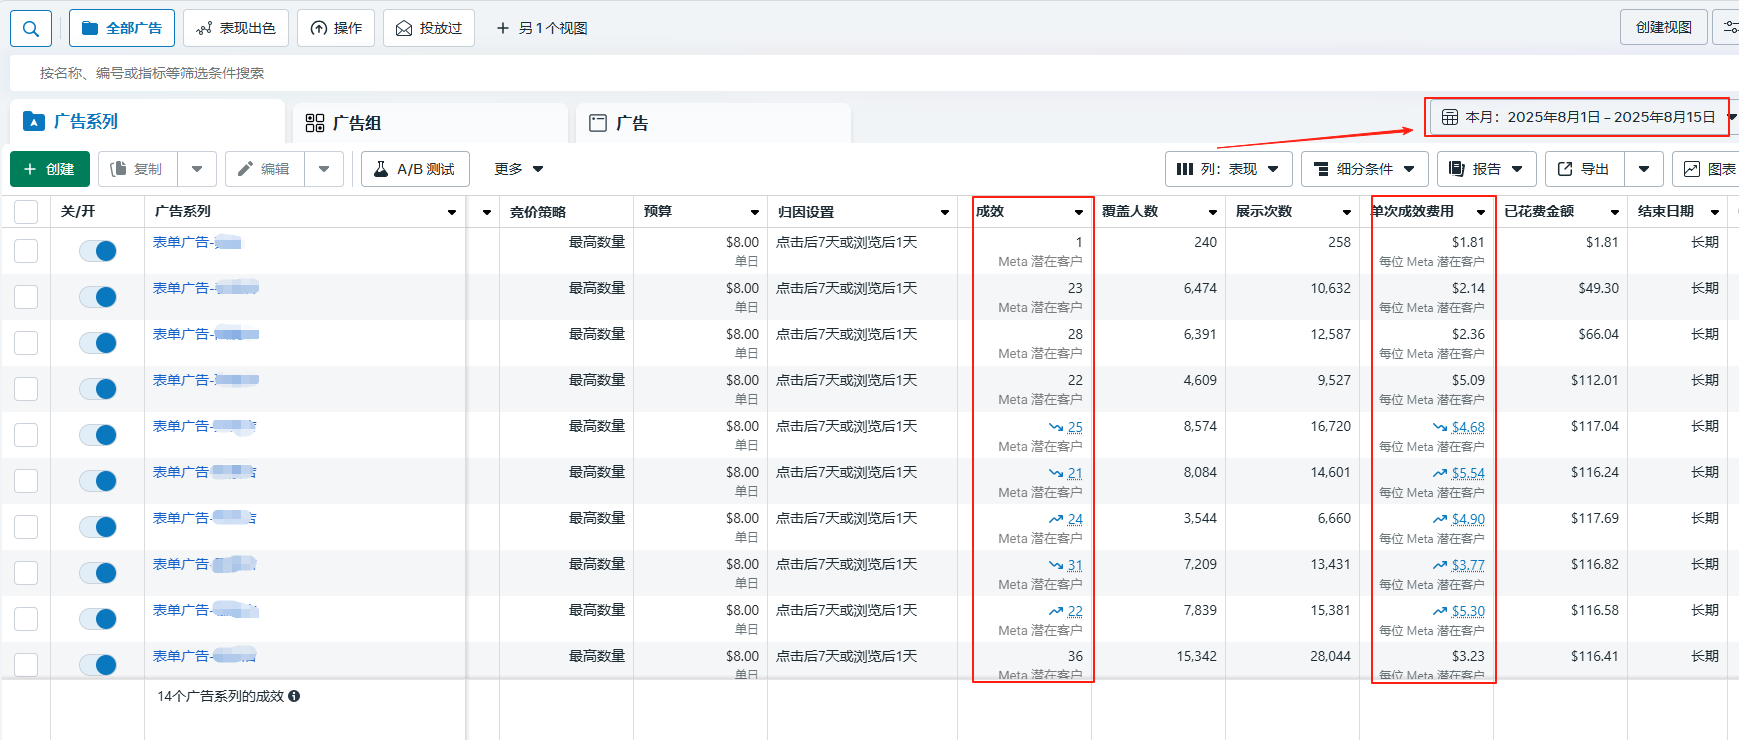Viewport: 1739px width, 740px height.
Task: Toggle off campaign with $49.30 spend
Action: click(x=98, y=297)
